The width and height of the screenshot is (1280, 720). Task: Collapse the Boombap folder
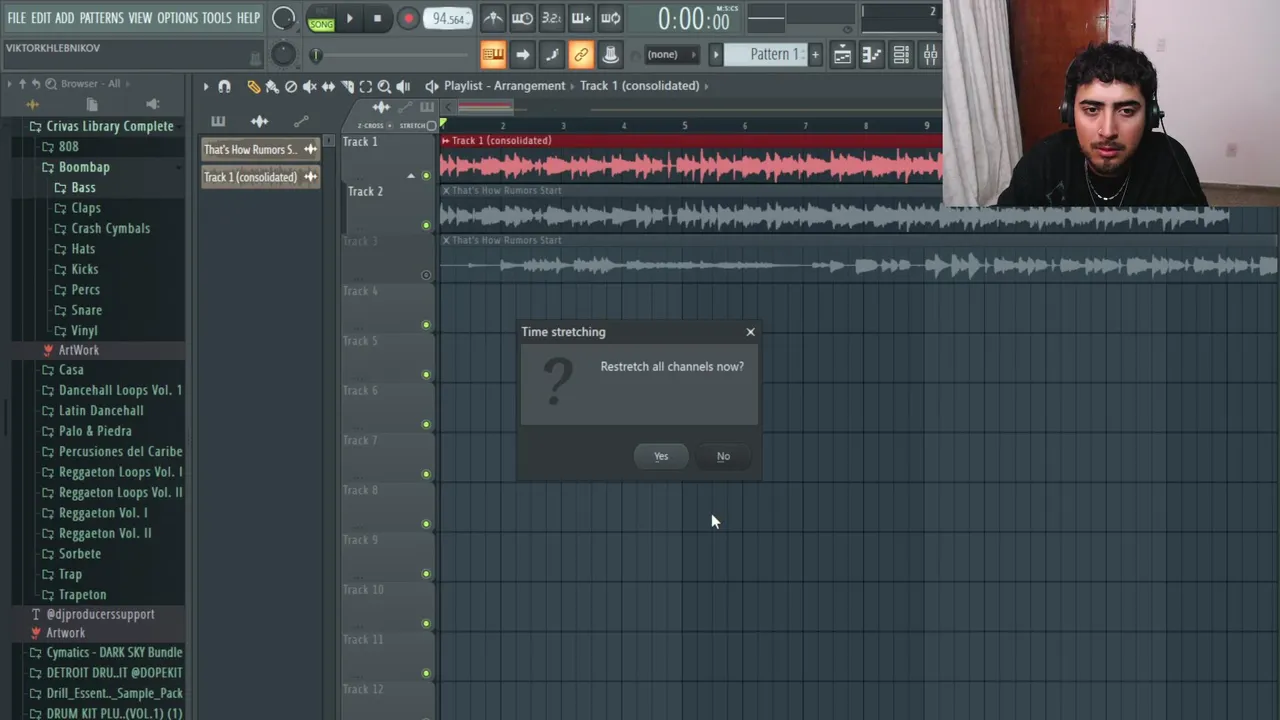(x=75, y=167)
